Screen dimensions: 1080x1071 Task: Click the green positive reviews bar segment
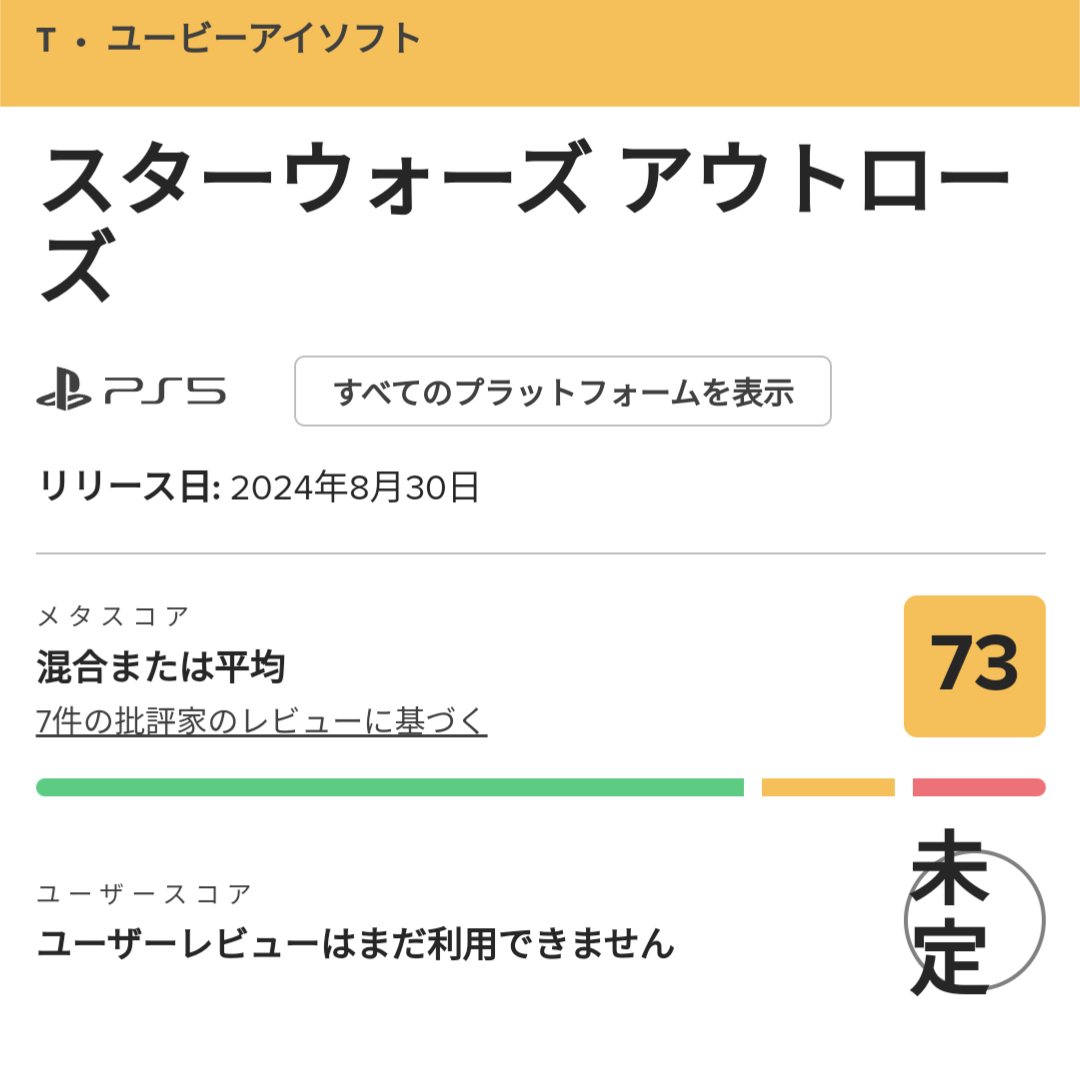pyautogui.click(x=389, y=787)
